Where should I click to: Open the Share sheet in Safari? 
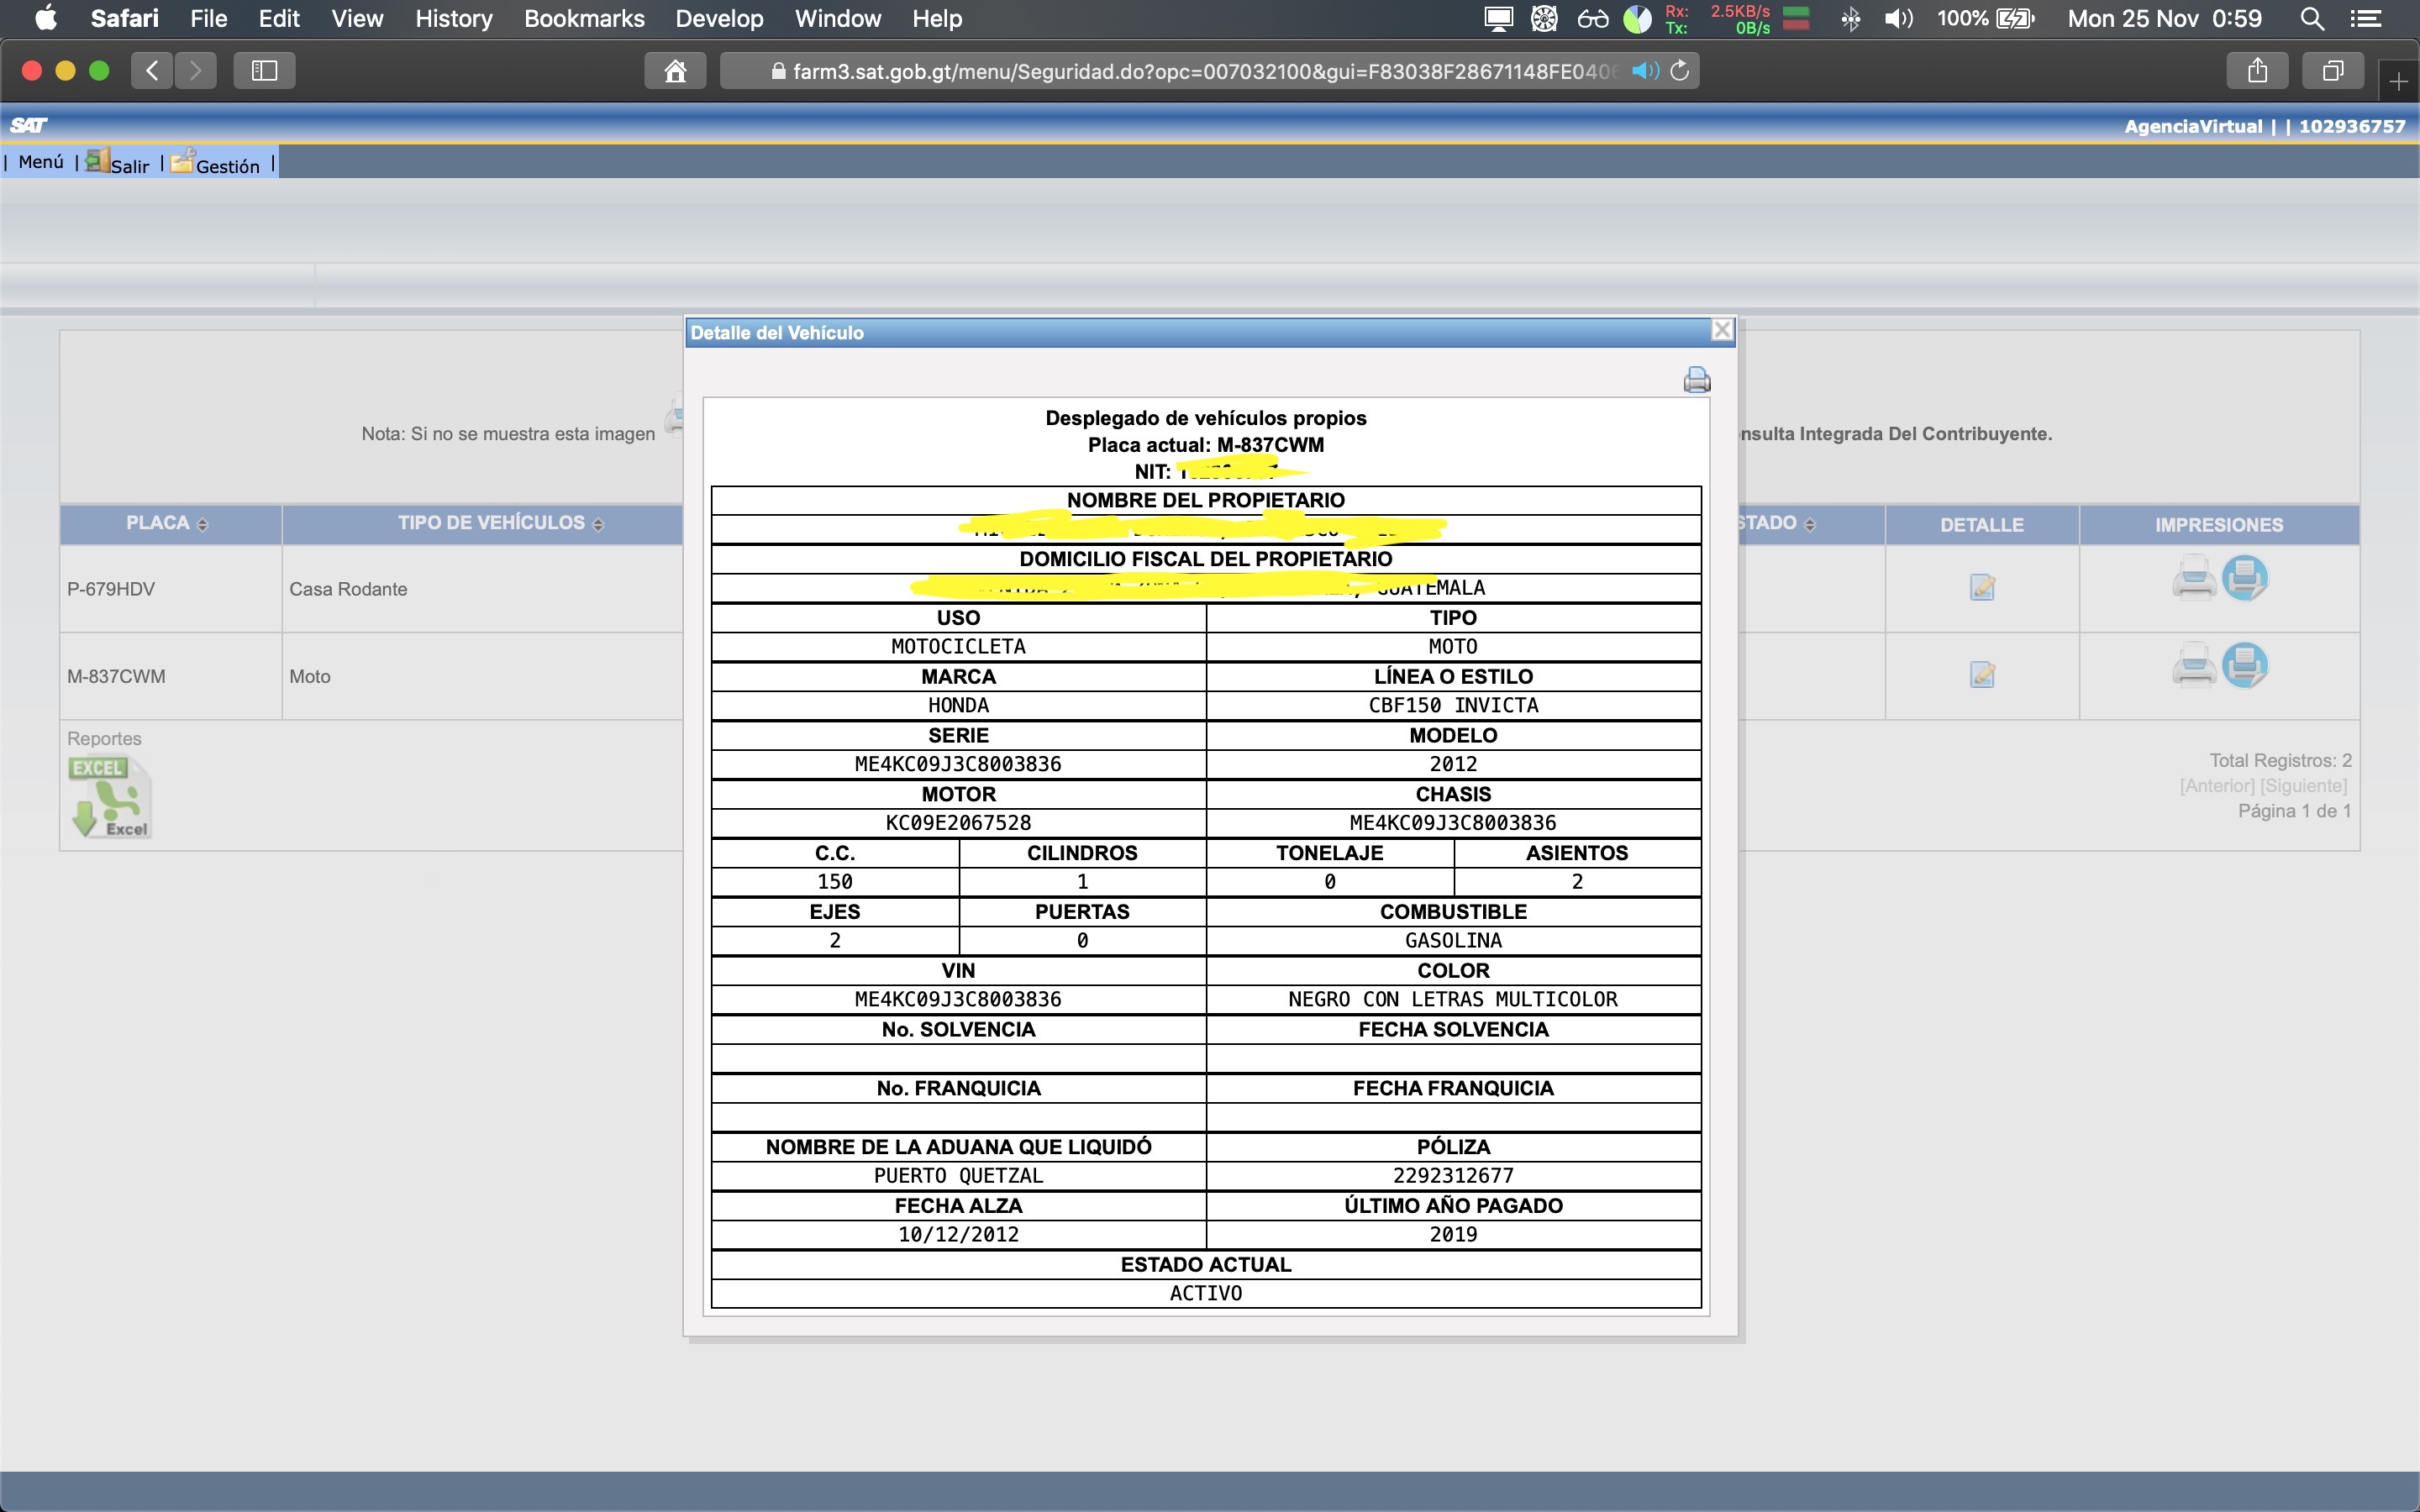click(x=2257, y=71)
